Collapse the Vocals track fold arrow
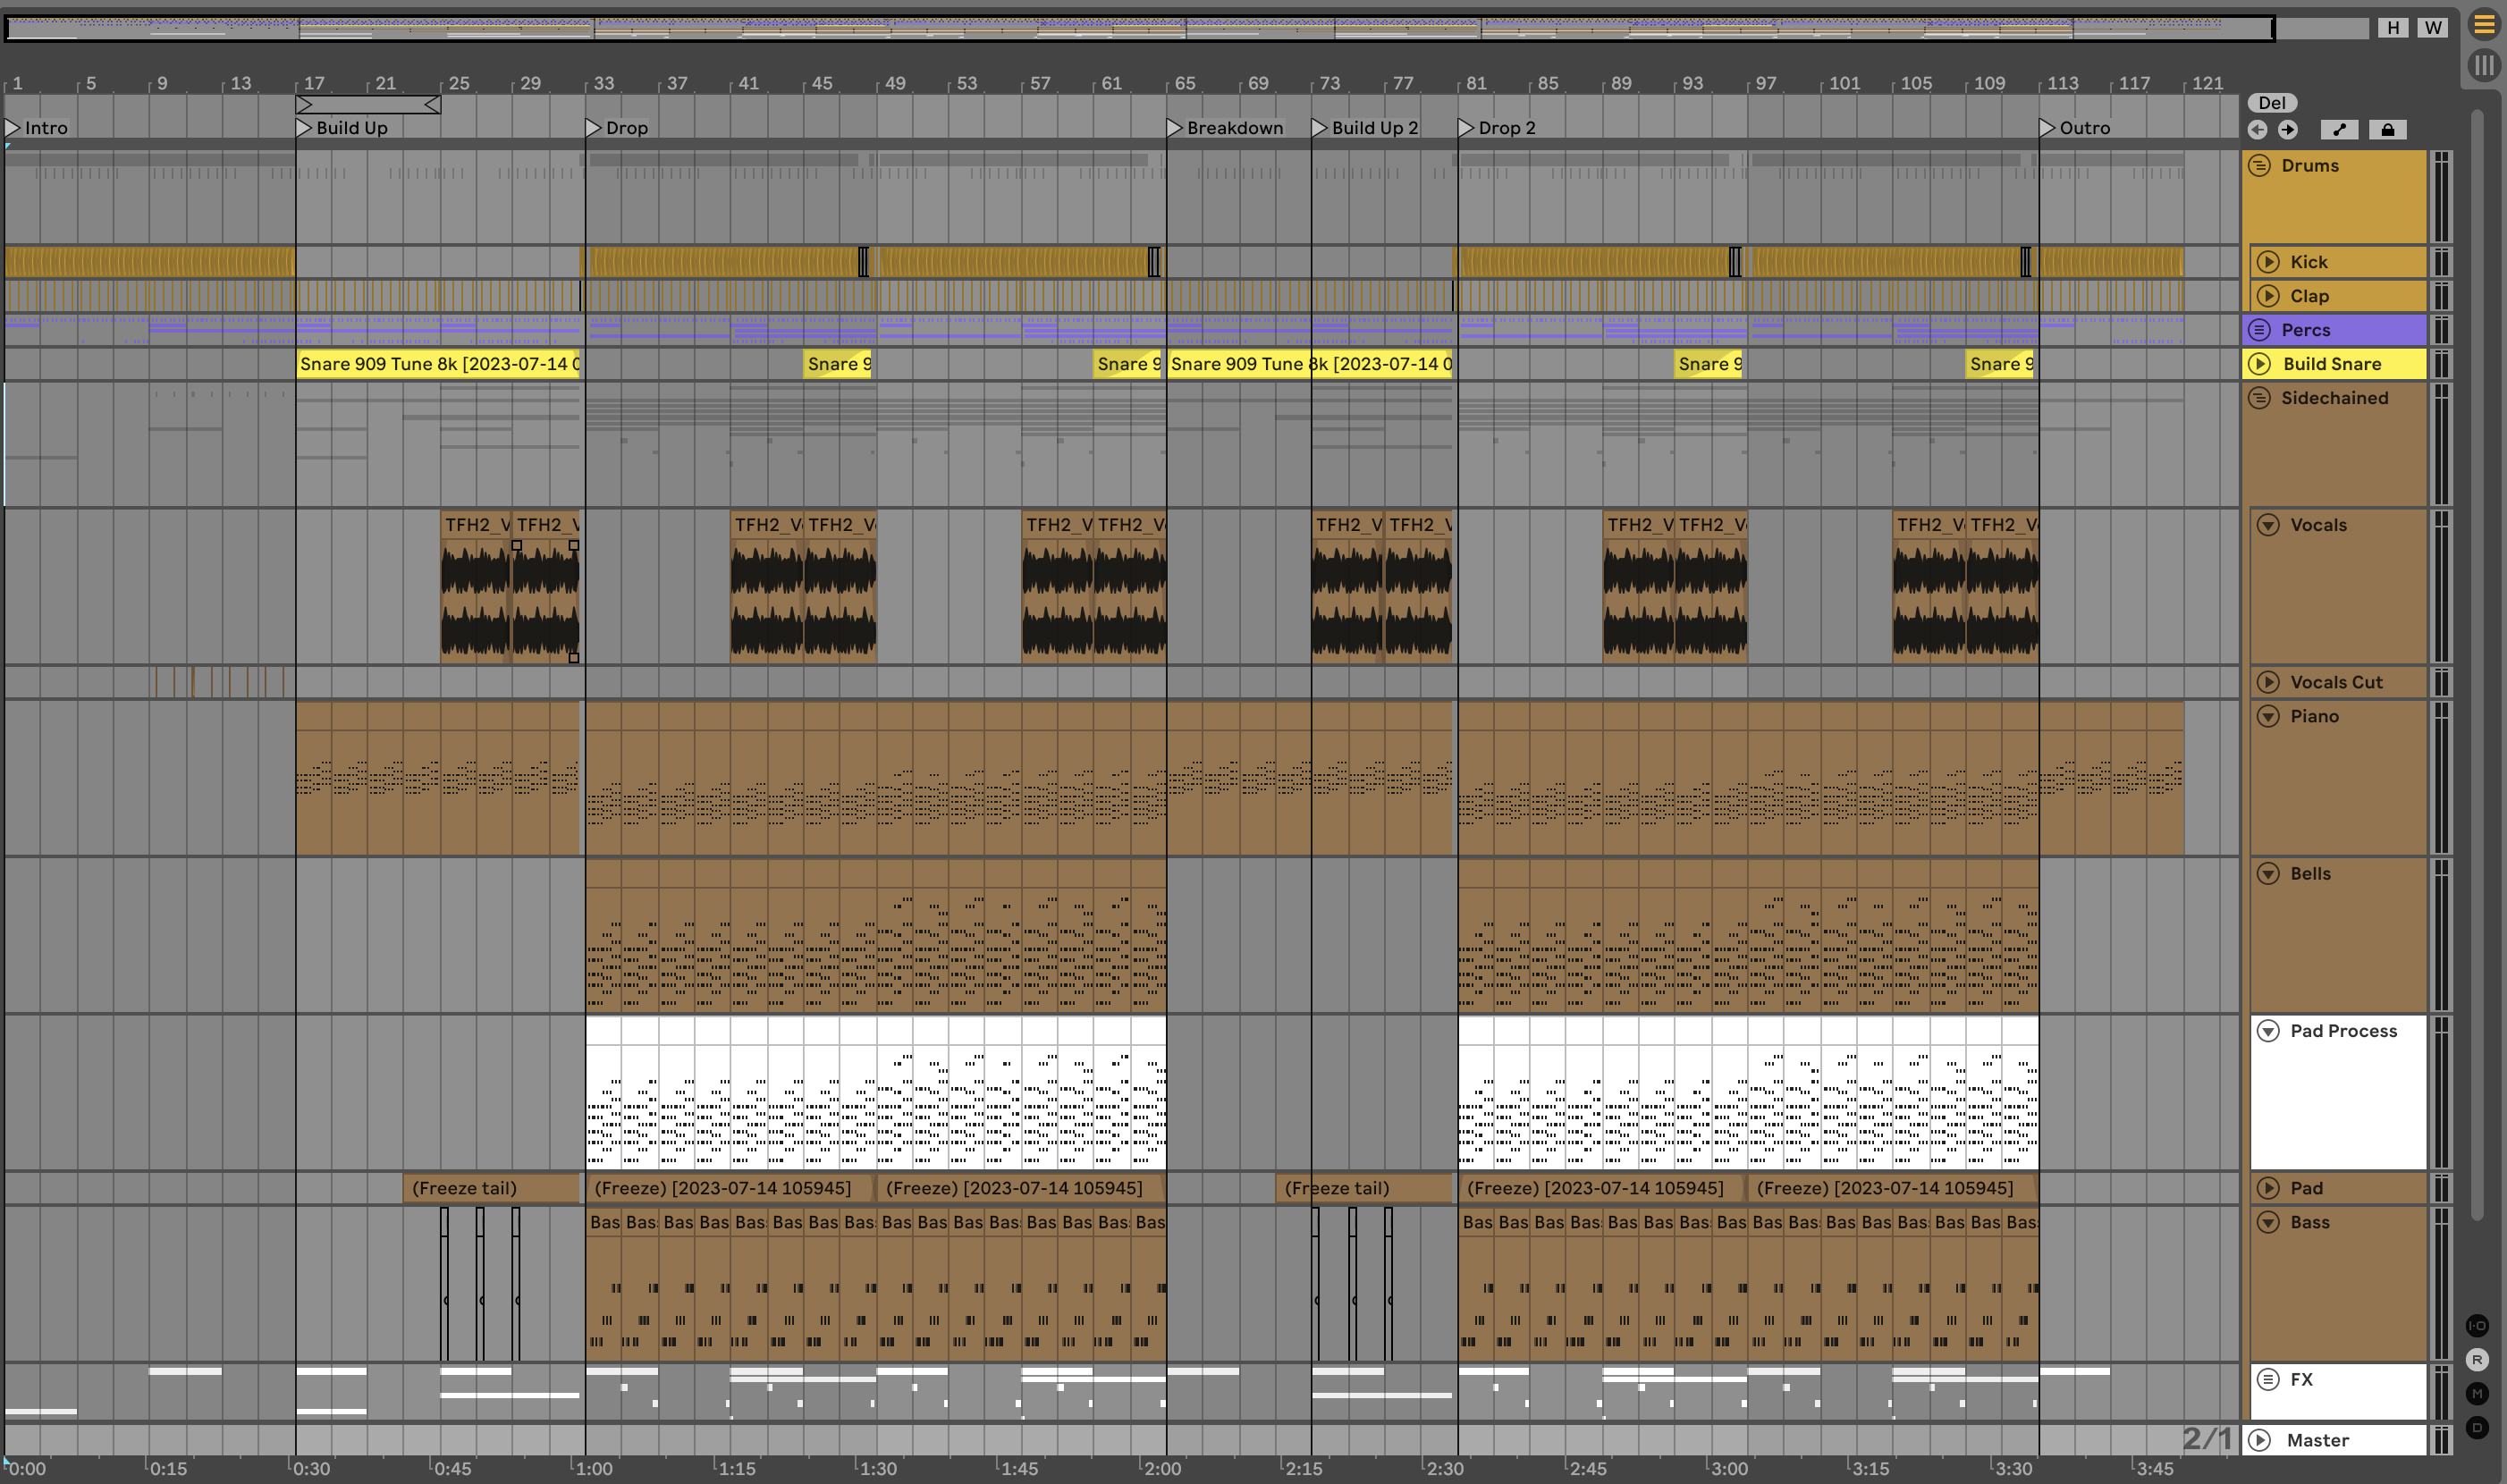 tap(2268, 525)
